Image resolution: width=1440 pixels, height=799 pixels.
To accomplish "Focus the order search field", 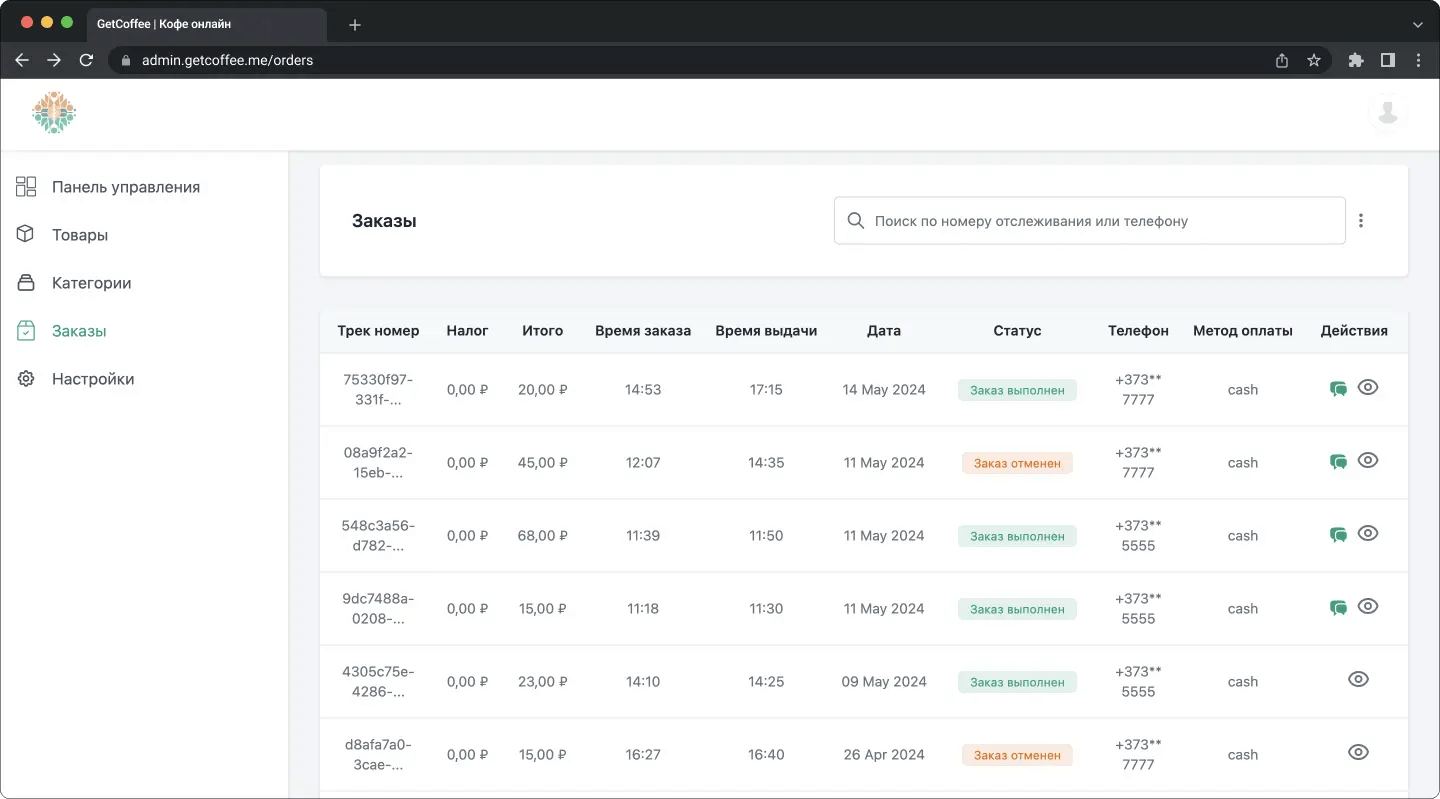I will pyautogui.click(x=1090, y=221).
